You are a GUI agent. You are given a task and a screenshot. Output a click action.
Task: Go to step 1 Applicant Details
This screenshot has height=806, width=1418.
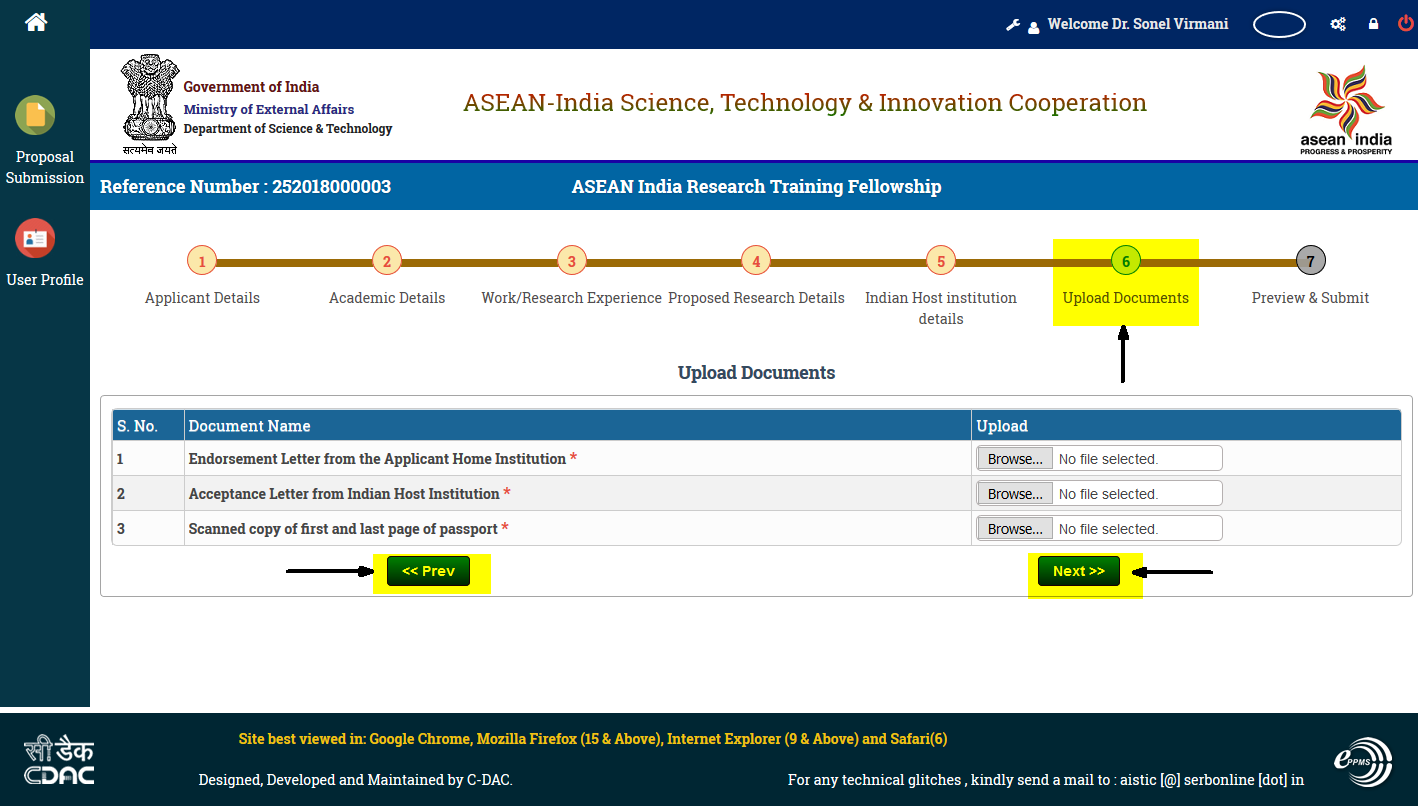click(202, 262)
